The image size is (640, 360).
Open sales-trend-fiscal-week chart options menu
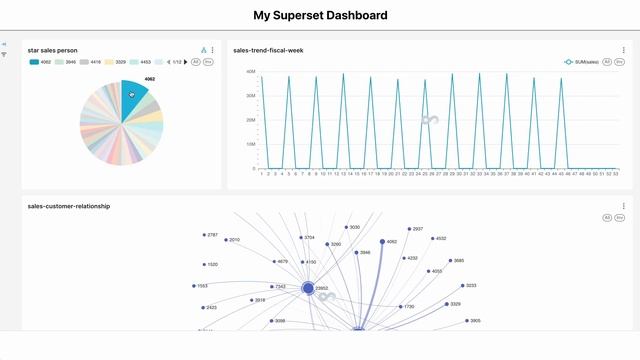pos(623,50)
